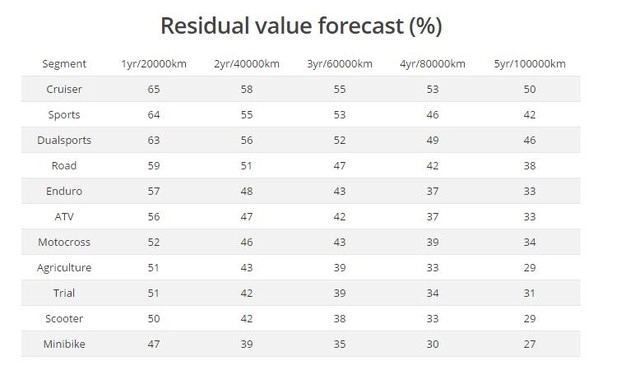Select the ATV segment label

(64, 217)
